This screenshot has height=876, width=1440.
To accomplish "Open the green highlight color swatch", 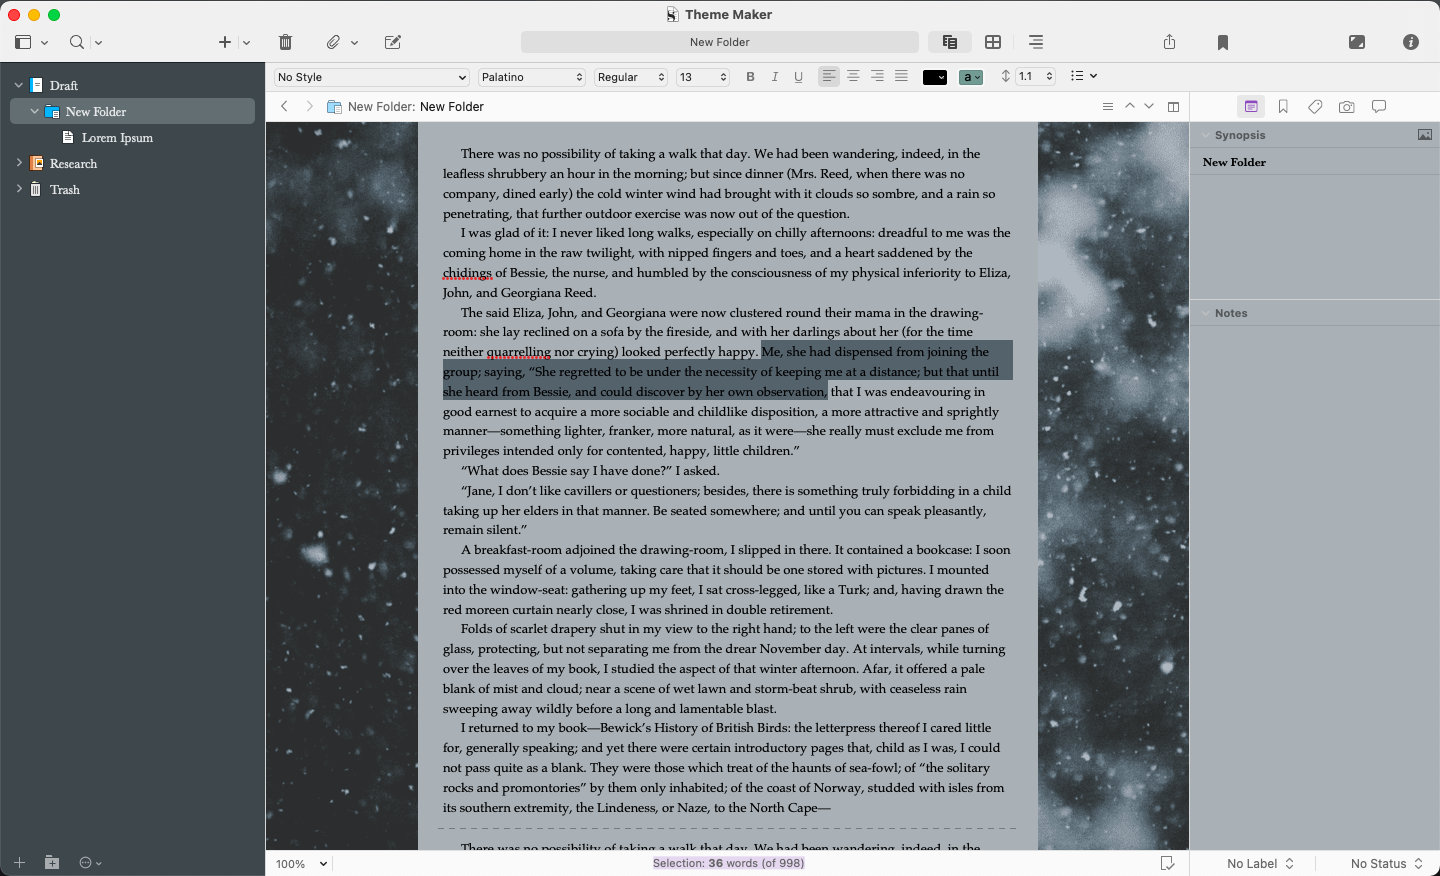I will 971,77.
